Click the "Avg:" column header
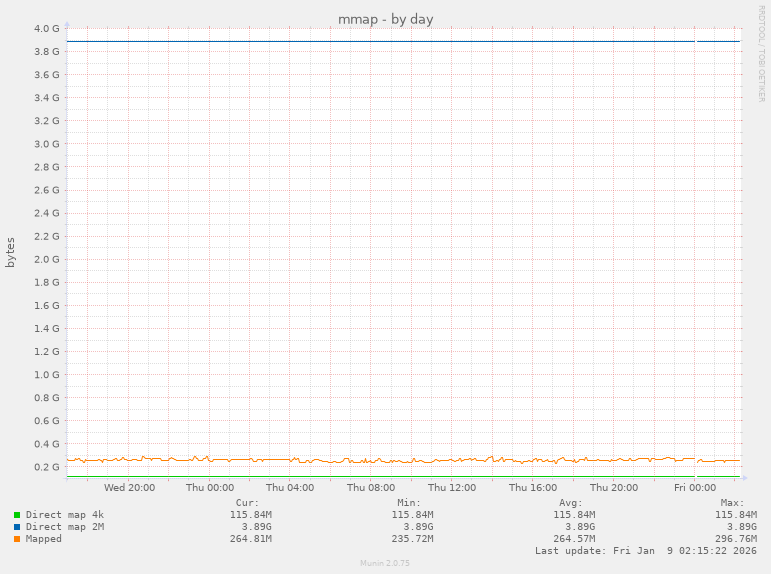Screen dimensions: 771x574 (x=570, y=502)
